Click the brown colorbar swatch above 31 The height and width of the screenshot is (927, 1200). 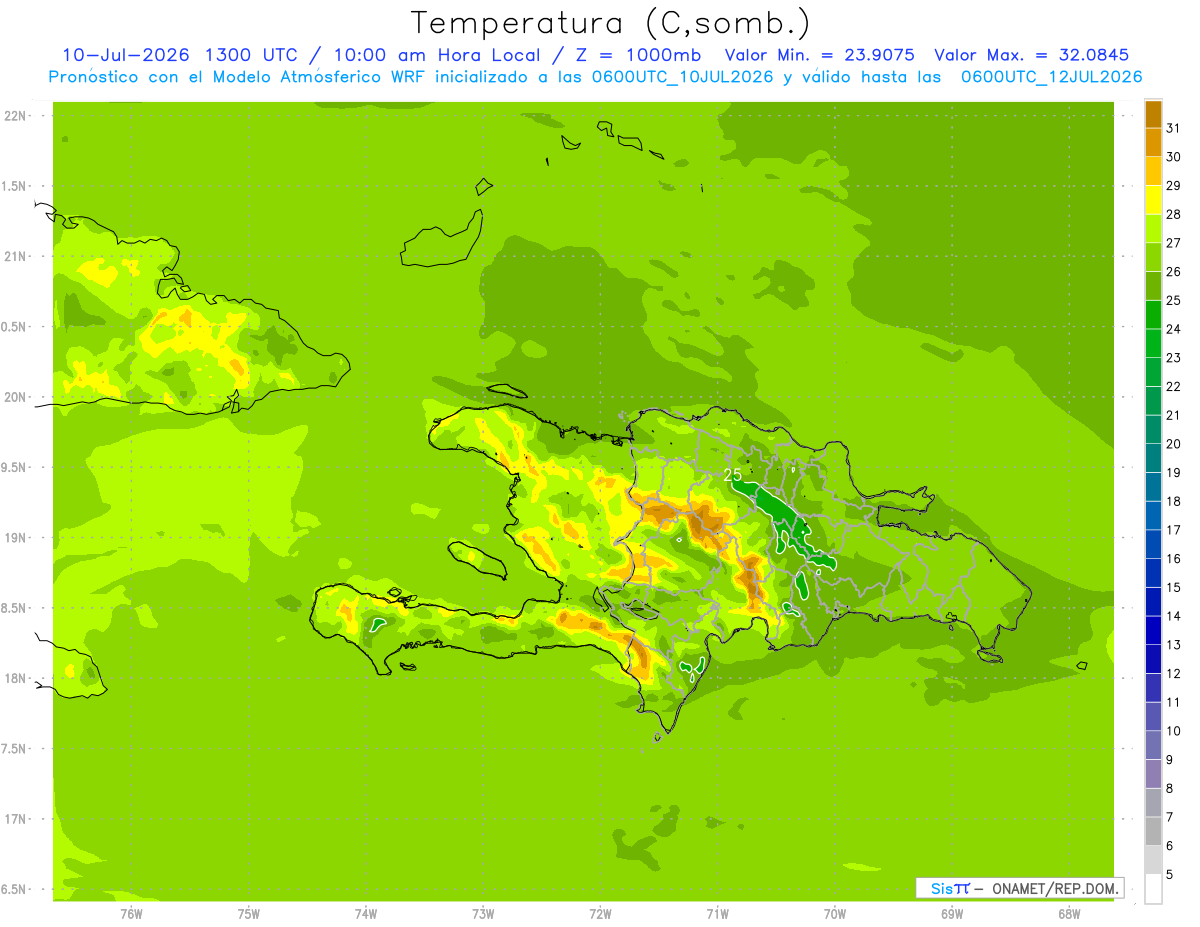[1153, 114]
